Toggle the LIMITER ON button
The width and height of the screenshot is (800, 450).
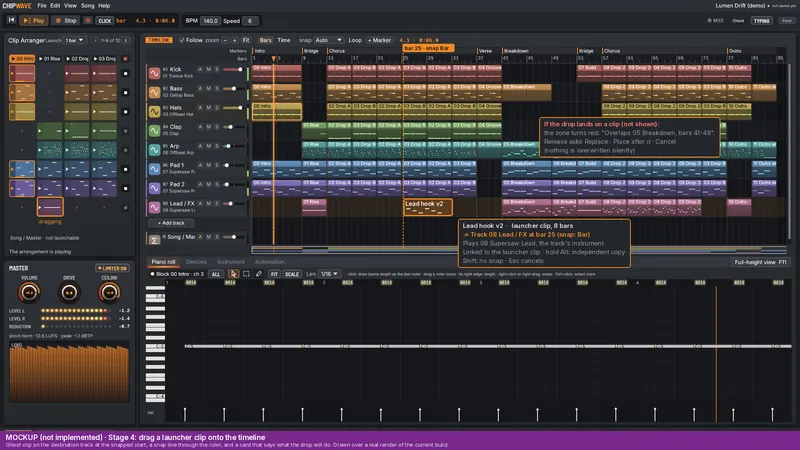click(112, 268)
